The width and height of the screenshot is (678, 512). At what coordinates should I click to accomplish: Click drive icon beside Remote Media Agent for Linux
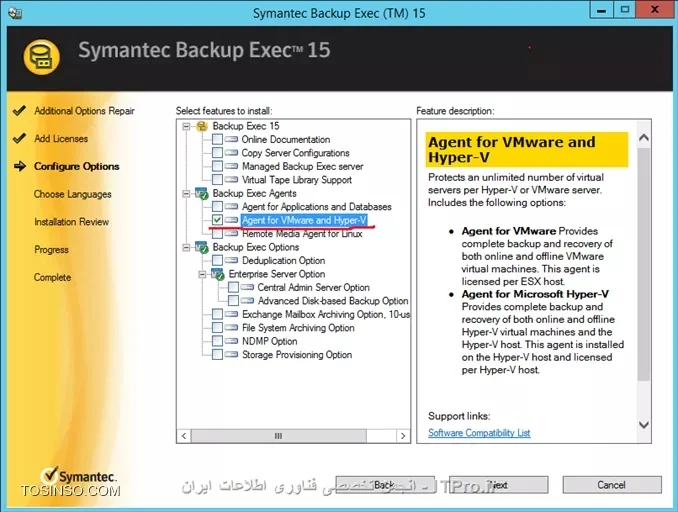click(x=231, y=234)
